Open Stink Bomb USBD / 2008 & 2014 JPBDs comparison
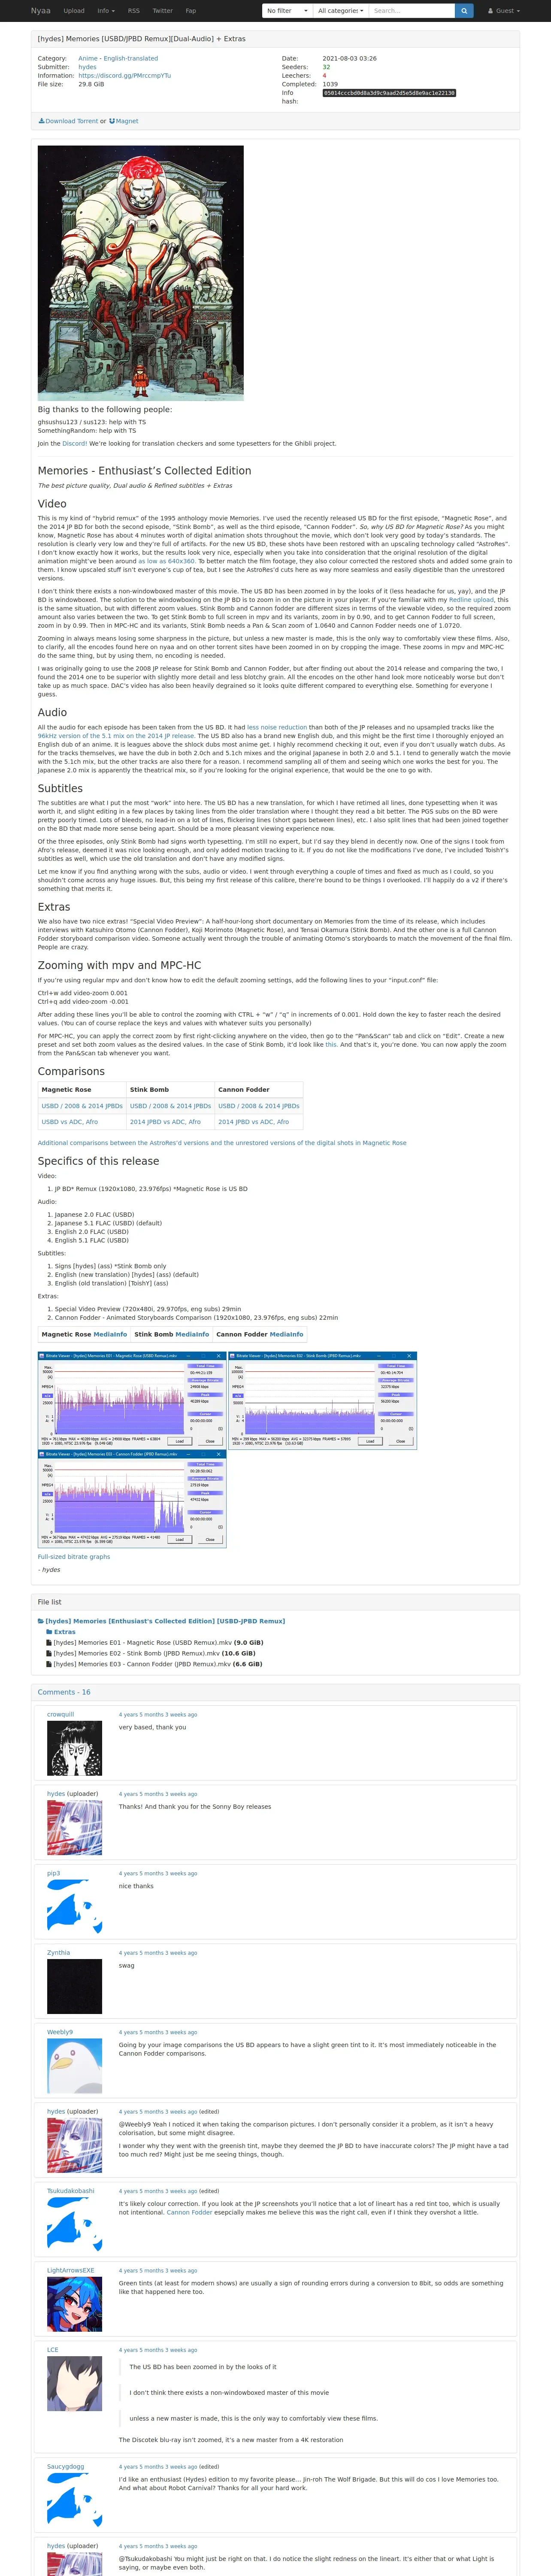Image resolution: width=551 pixels, height=2576 pixels. (170, 1106)
